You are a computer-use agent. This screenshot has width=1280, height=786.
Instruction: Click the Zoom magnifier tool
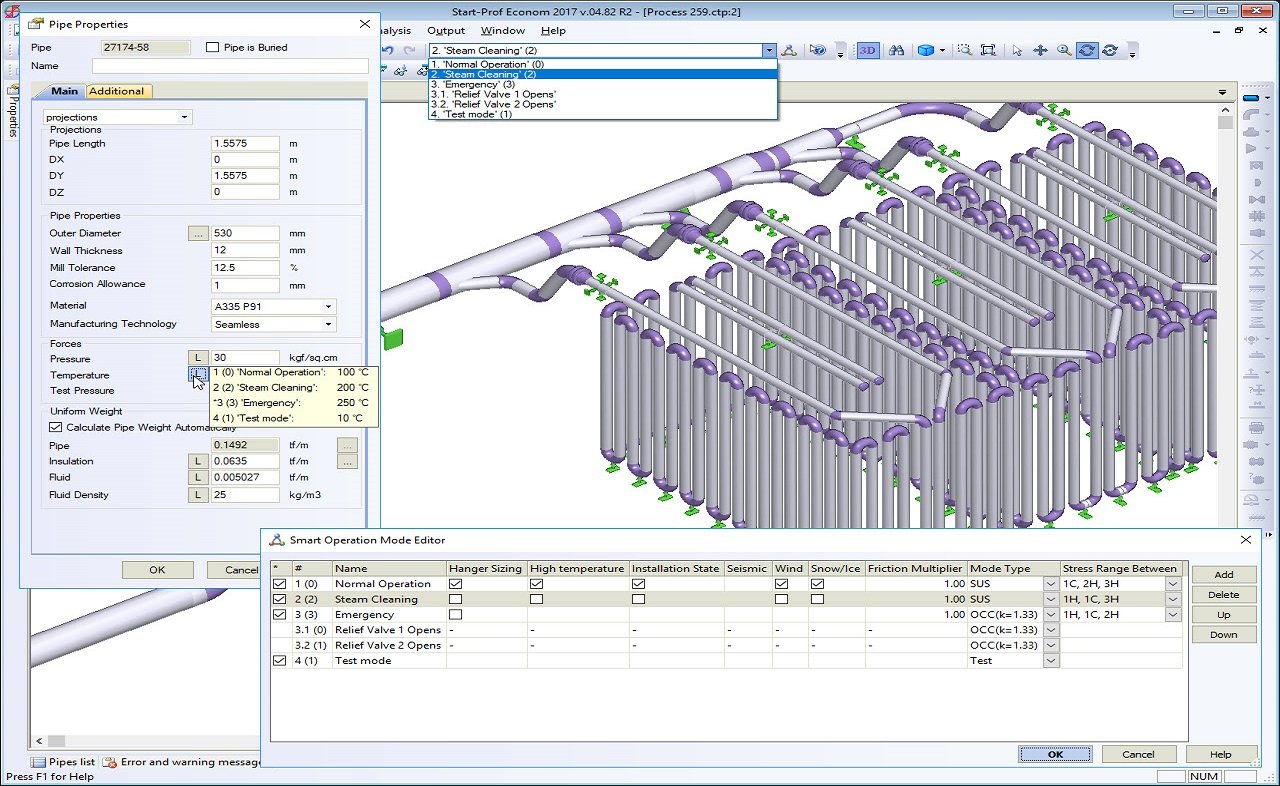[x=1064, y=50]
